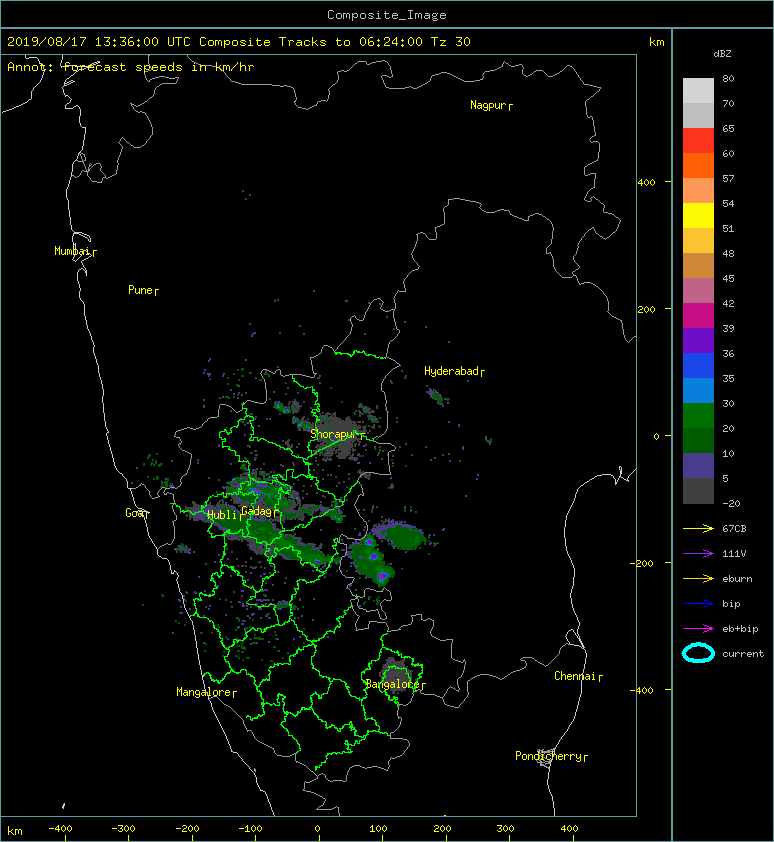
Task: Click the blue bip arrow in legend
Action: coord(698,604)
